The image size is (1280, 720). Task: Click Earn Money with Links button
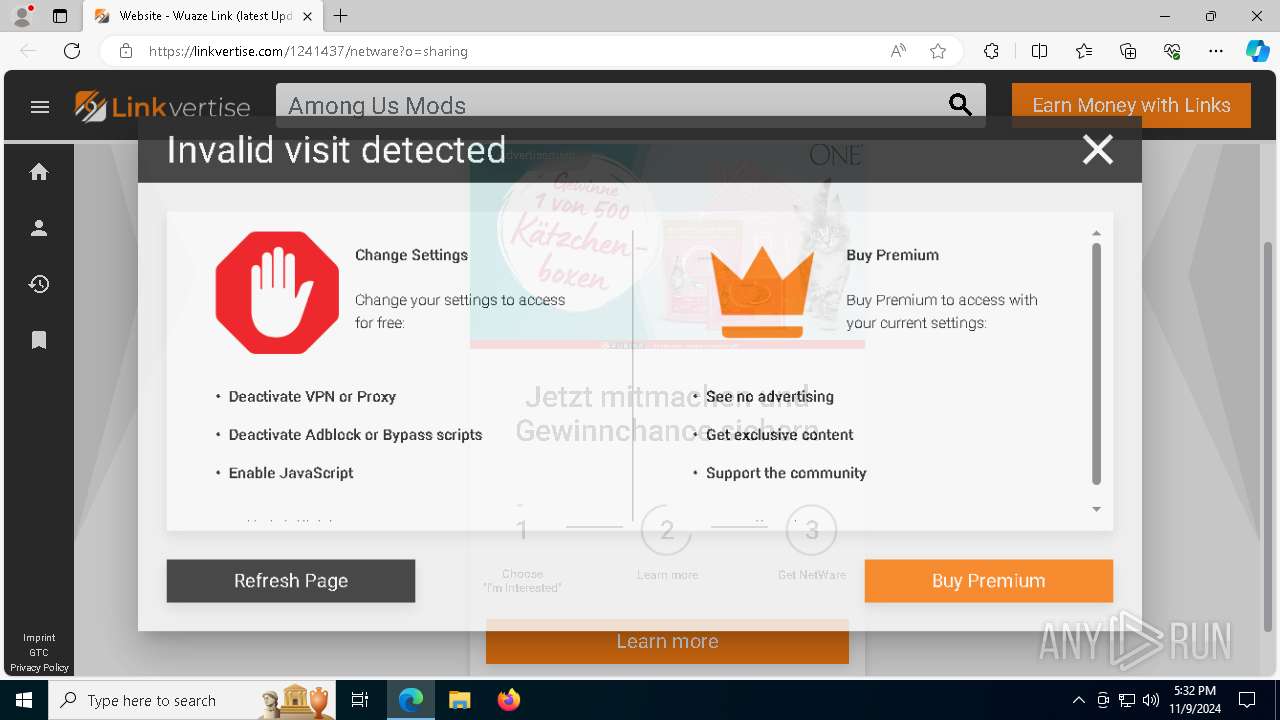coord(1131,105)
